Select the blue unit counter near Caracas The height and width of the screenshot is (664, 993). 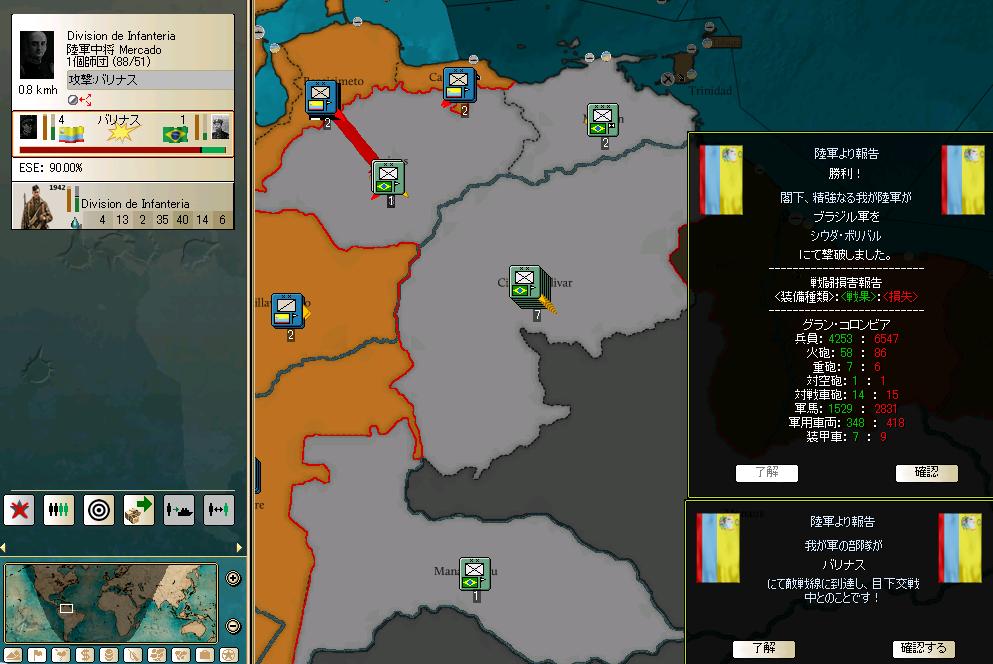[459, 85]
